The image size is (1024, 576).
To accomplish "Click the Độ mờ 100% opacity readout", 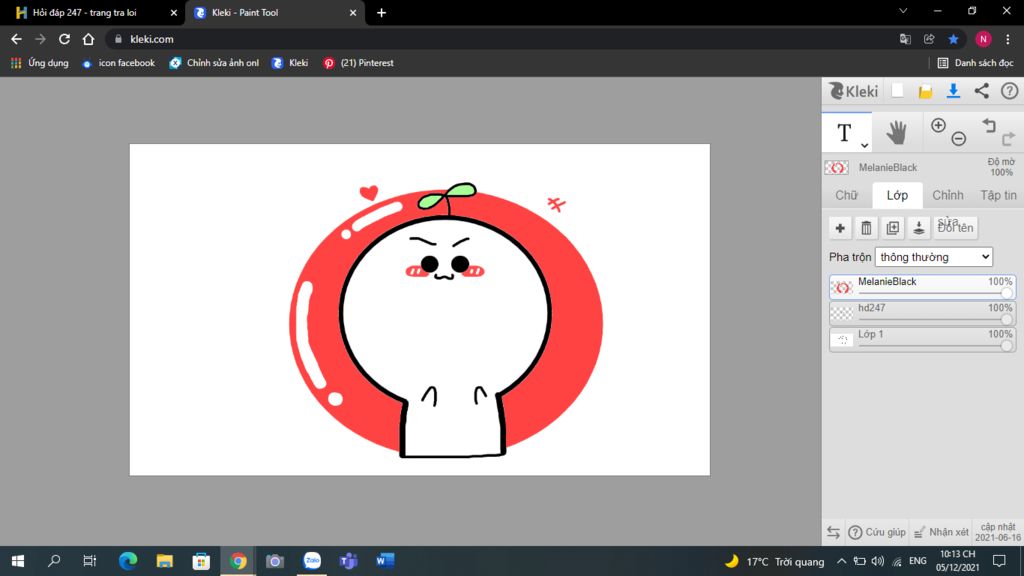I will pos(1000,167).
